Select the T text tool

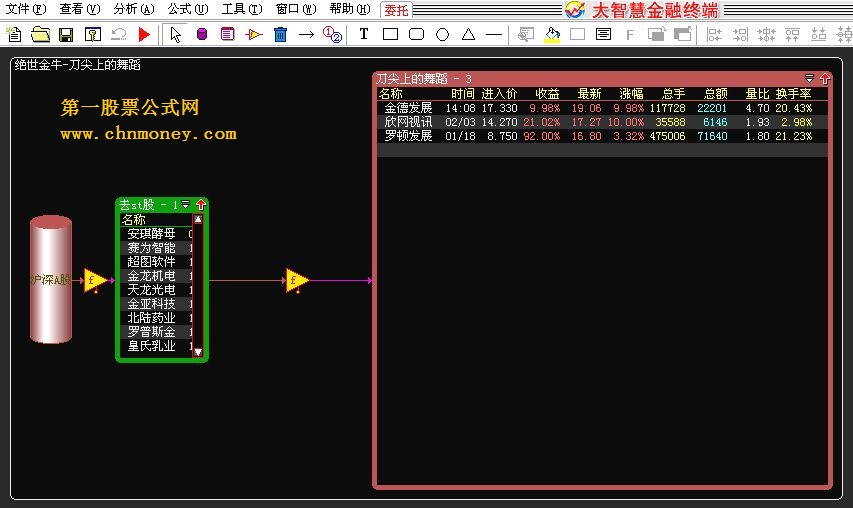click(364, 34)
